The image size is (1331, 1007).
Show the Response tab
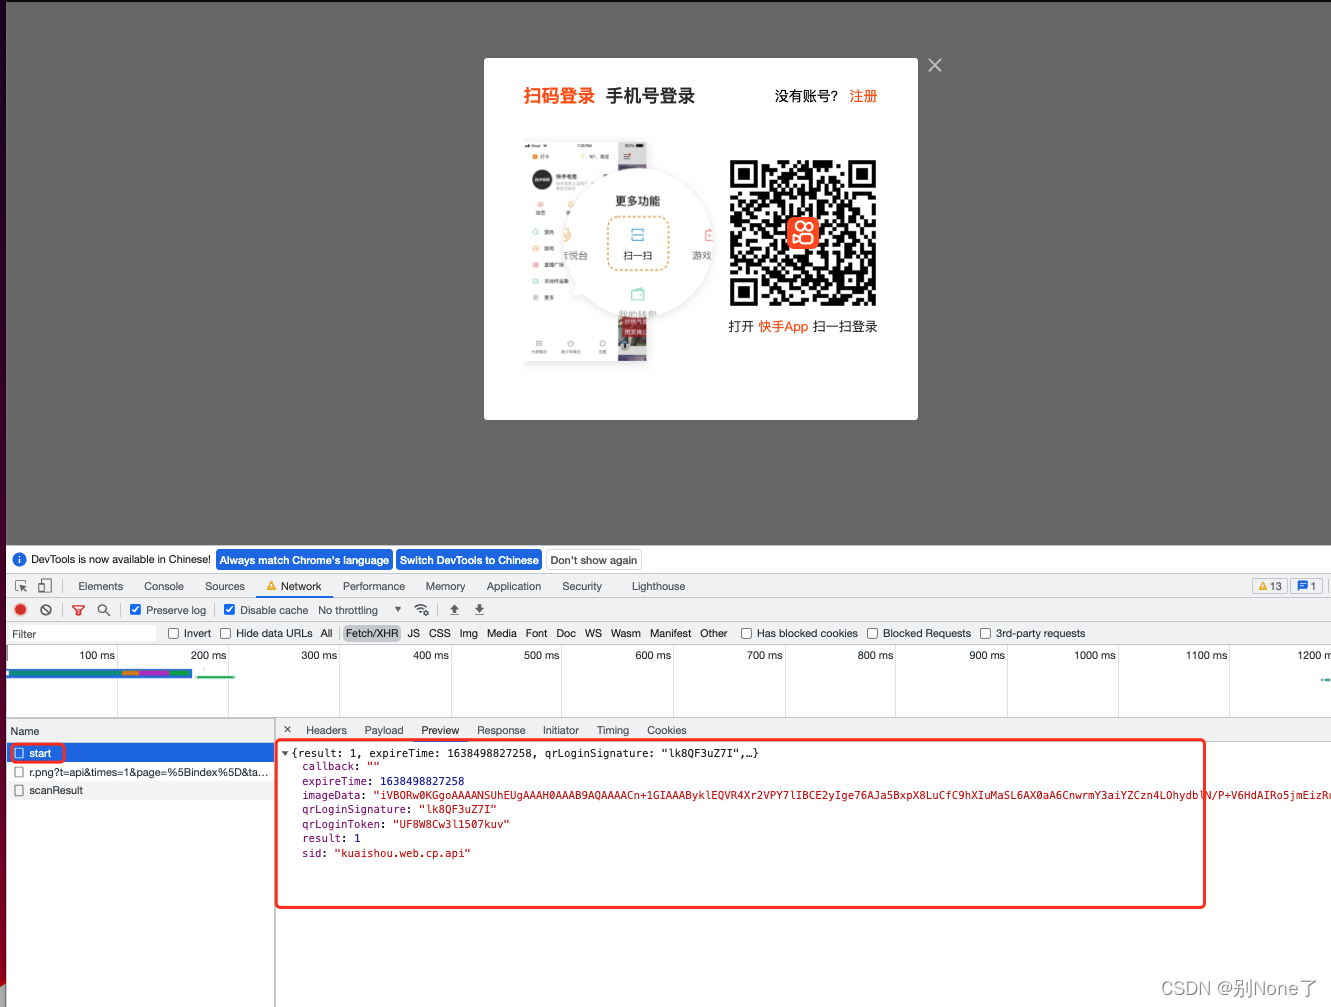coord(501,730)
